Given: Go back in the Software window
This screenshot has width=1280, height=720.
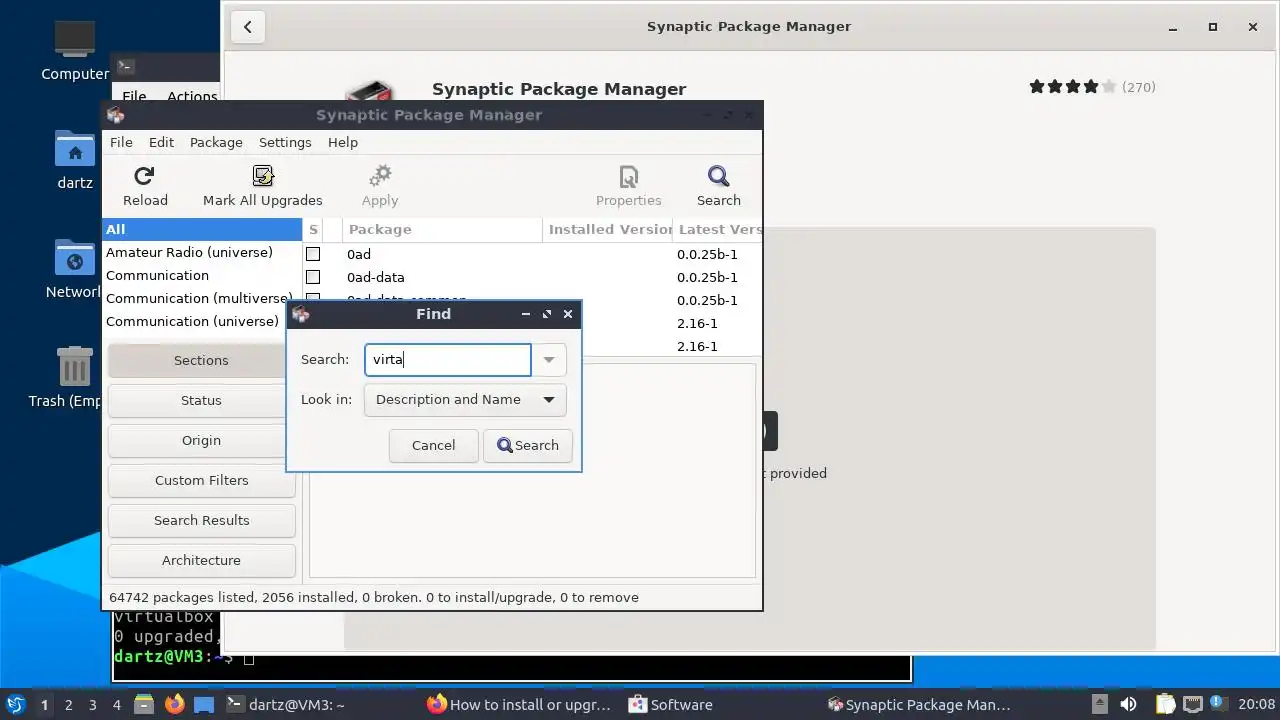Looking at the screenshot, I should point(248,27).
